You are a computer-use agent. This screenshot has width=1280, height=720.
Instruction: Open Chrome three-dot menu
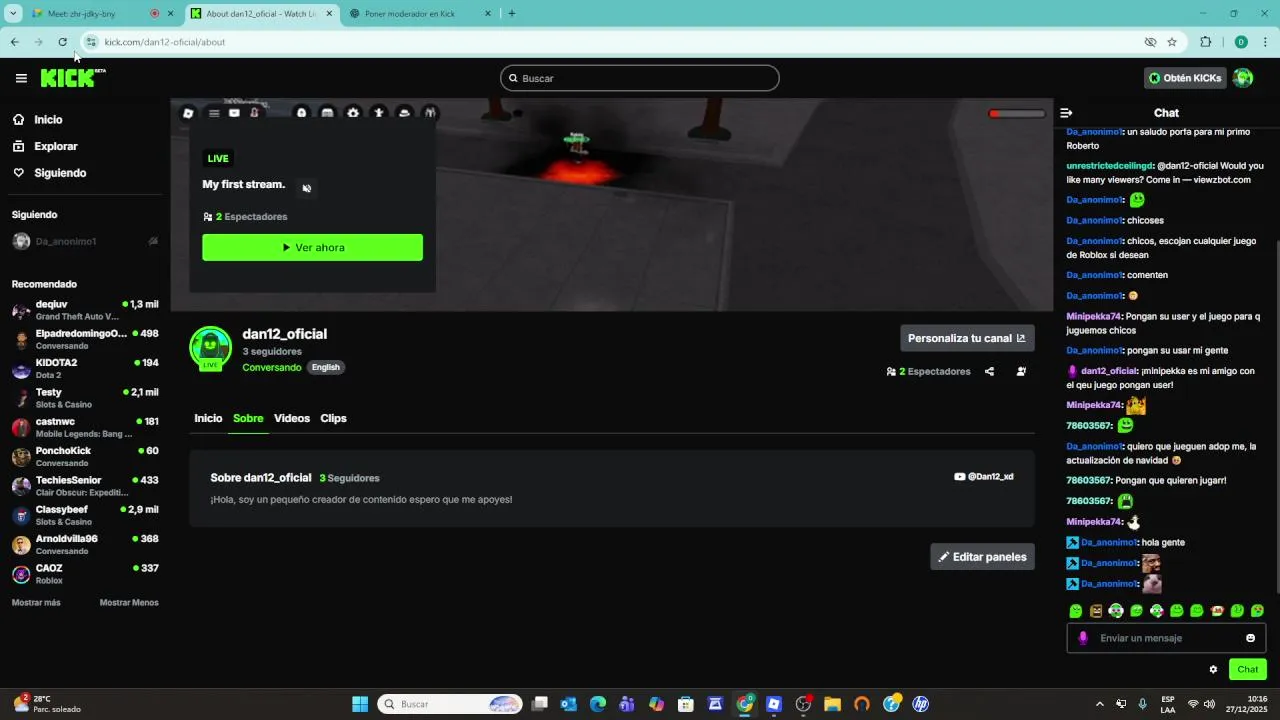tap(1266, 42)
